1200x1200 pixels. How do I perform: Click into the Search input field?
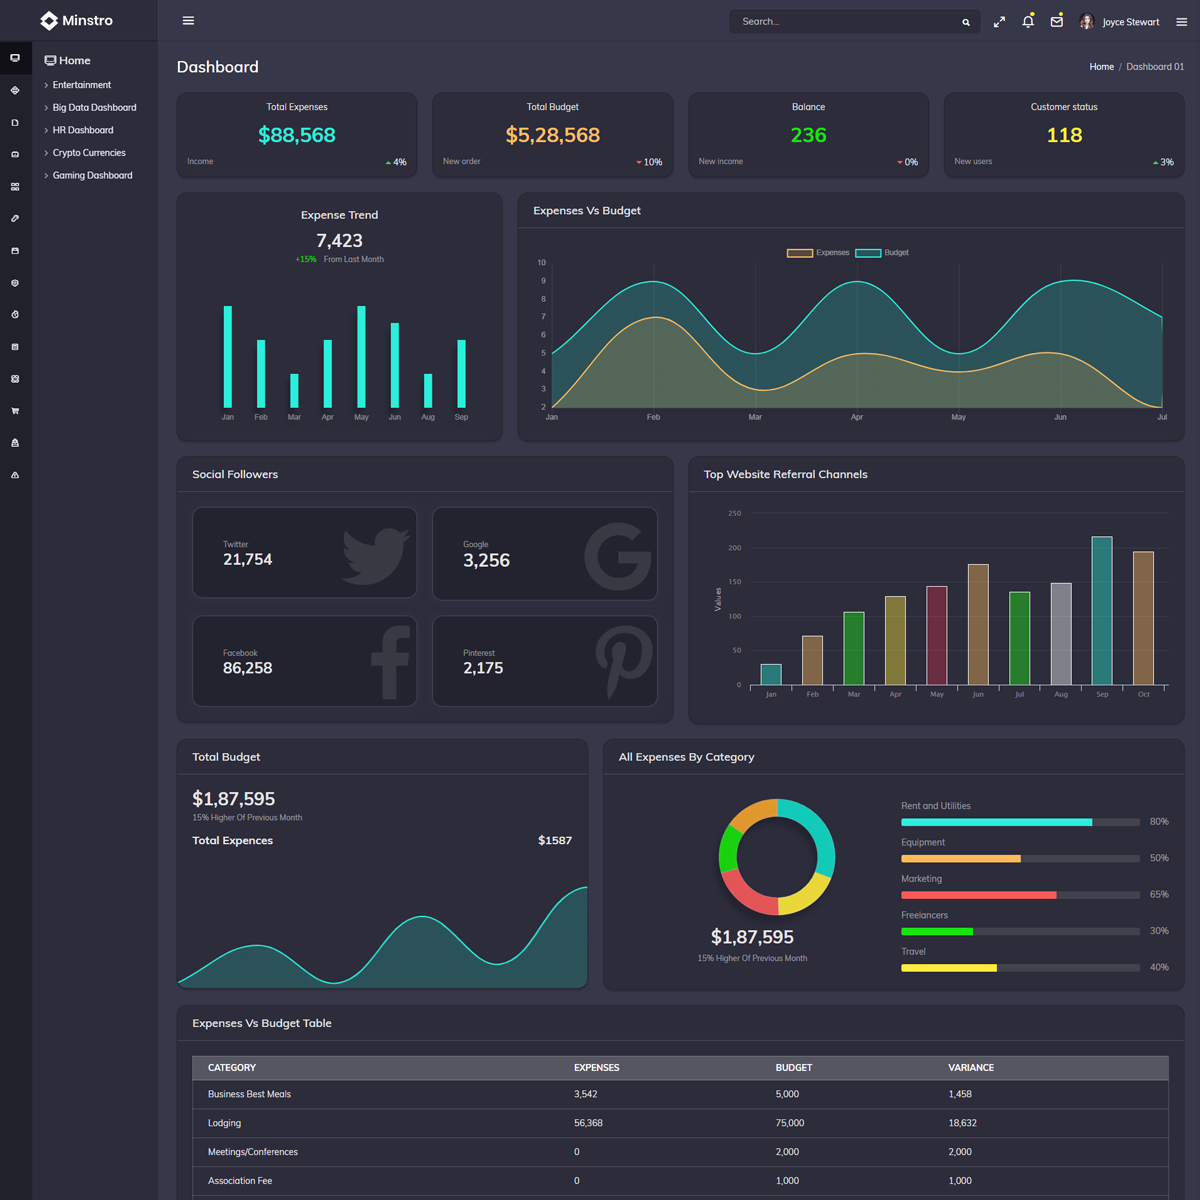(x=845, y=22)
